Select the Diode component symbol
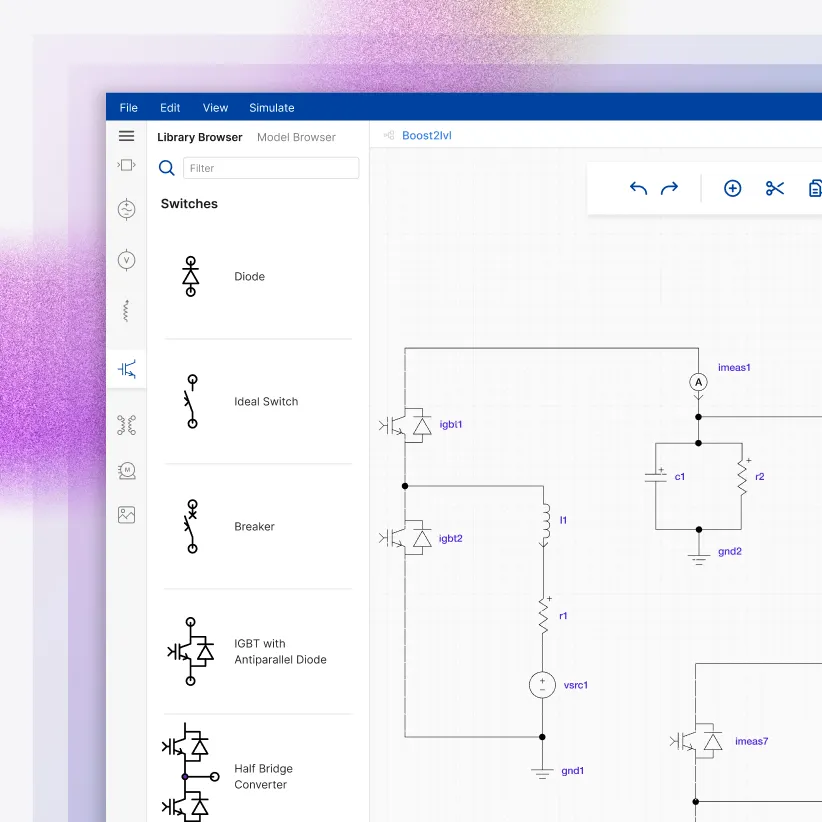Screen dimensions: 822x822 point(191,276)
